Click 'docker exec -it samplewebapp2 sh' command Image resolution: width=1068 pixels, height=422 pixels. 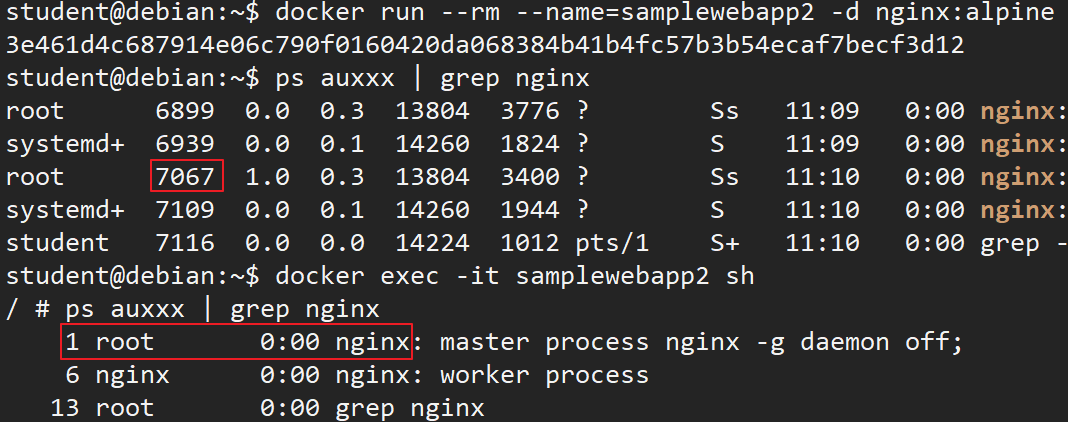pyautogui.click(x=515, y=276)
